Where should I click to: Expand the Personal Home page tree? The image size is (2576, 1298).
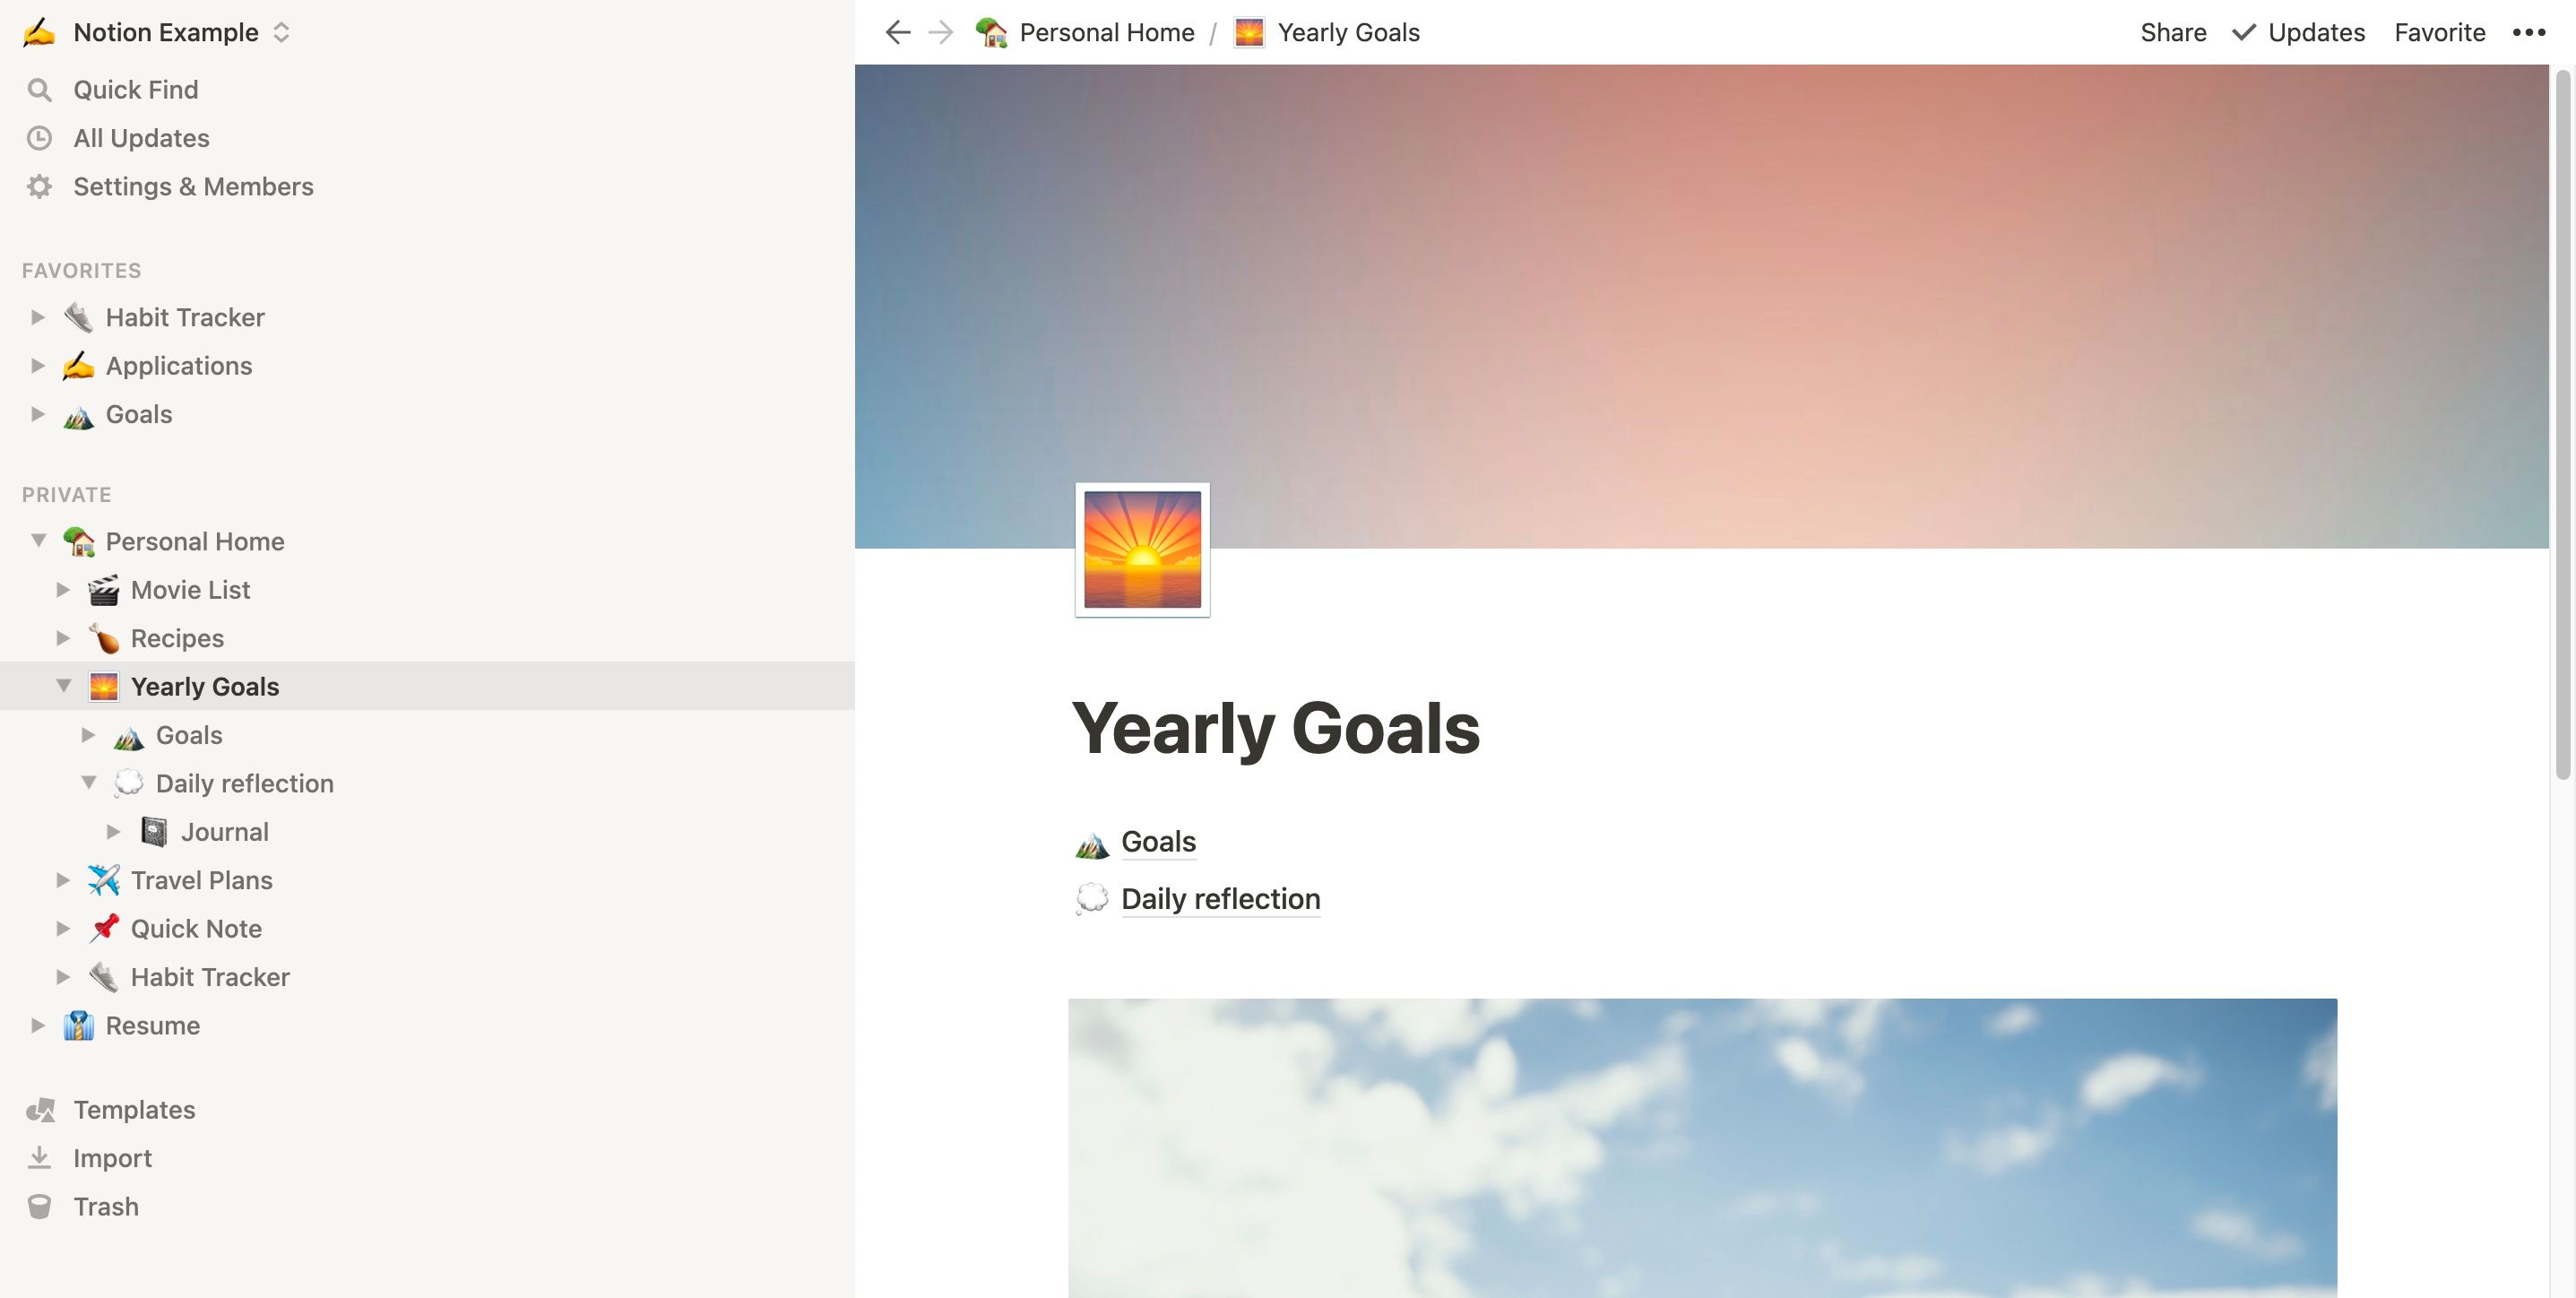[37, 540]
